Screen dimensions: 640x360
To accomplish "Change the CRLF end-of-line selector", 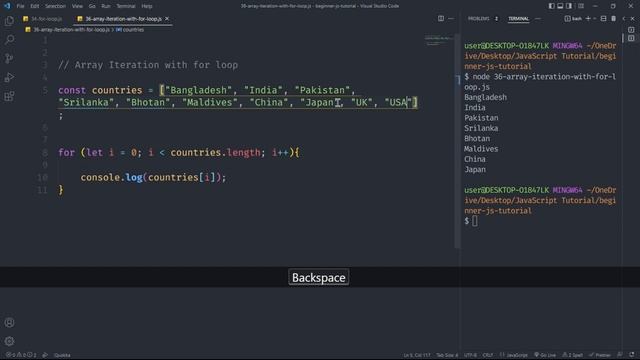I will 488,355.
